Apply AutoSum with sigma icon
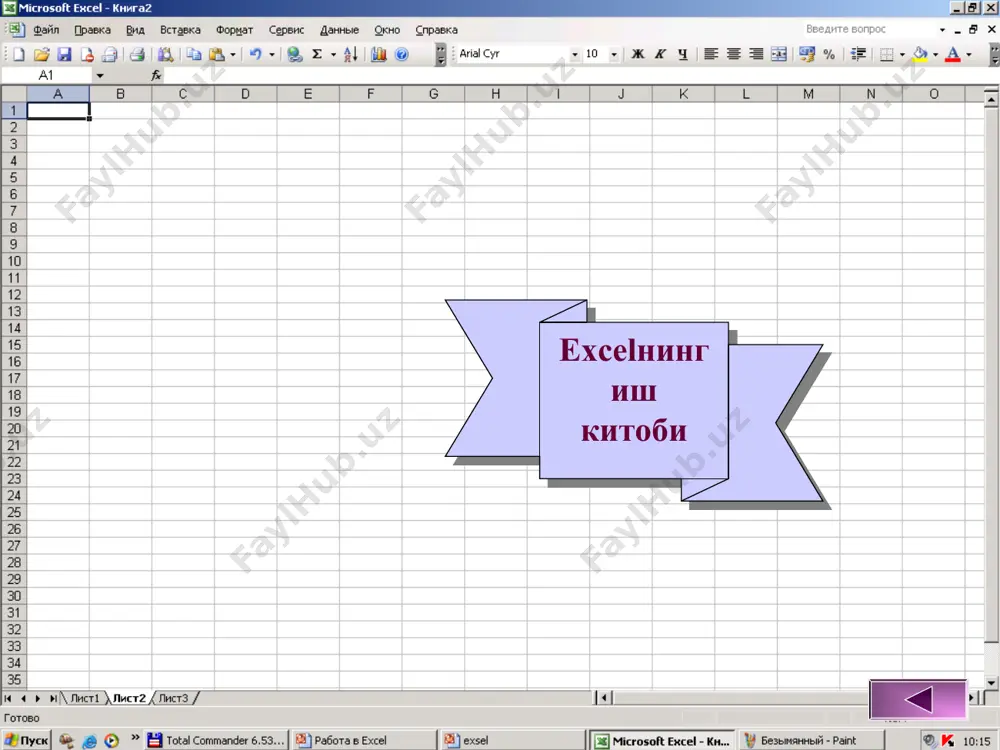 (x=317, y=54)
